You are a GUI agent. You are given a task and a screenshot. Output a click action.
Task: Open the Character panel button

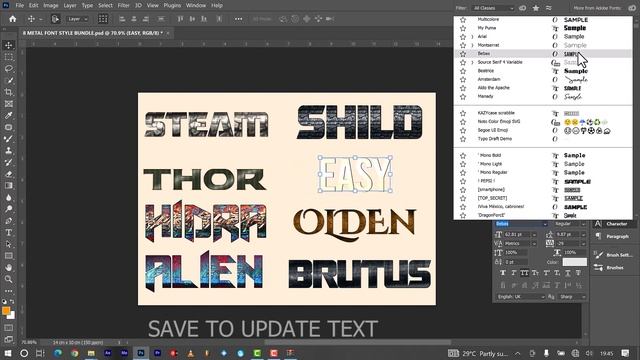tap(612, 224)
